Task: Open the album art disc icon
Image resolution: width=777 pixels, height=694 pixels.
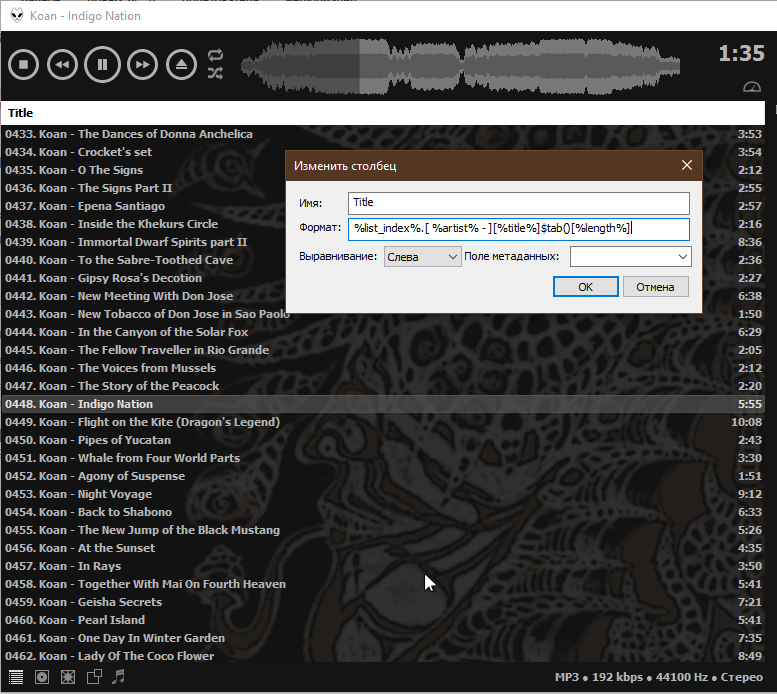Action: [42, 677]
